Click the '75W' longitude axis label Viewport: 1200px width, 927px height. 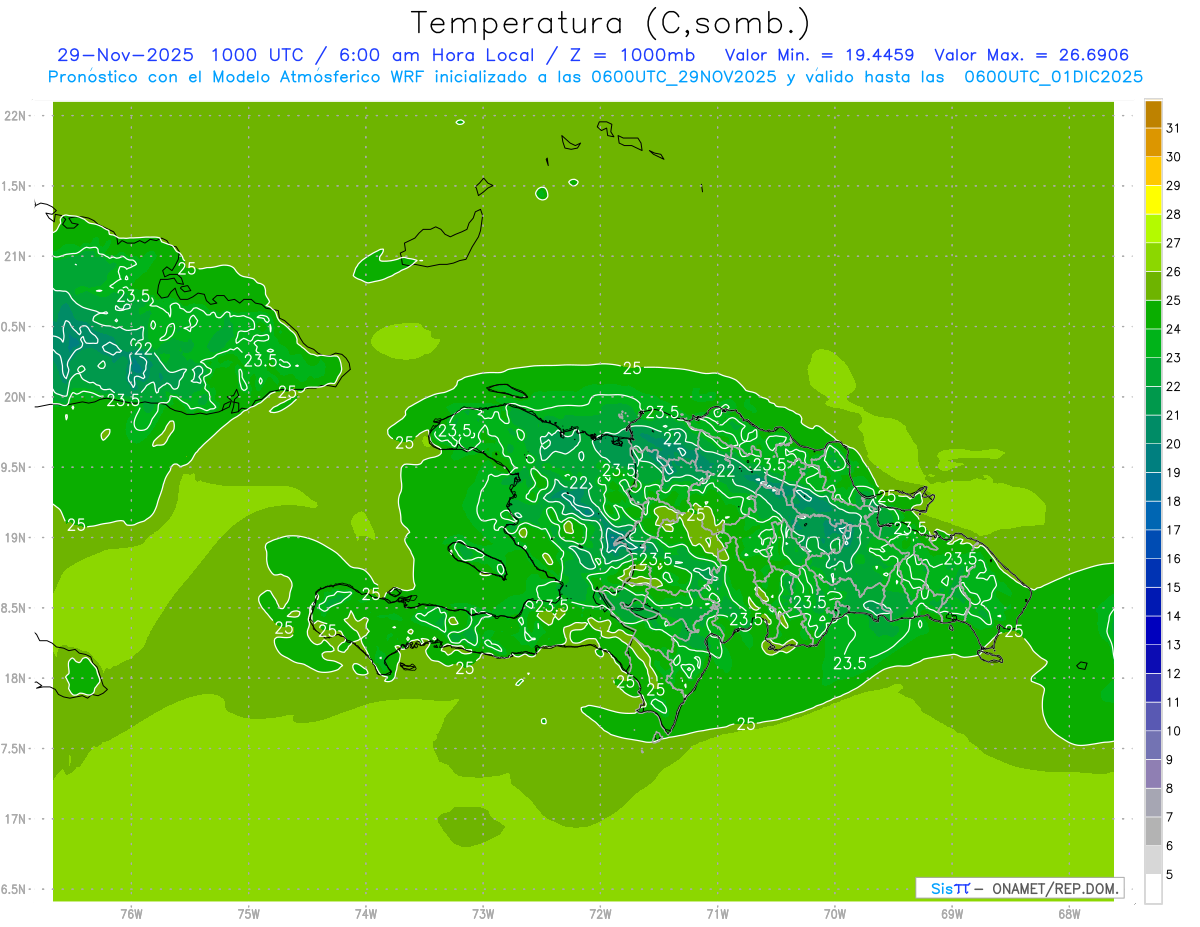[x=249, y=914]
